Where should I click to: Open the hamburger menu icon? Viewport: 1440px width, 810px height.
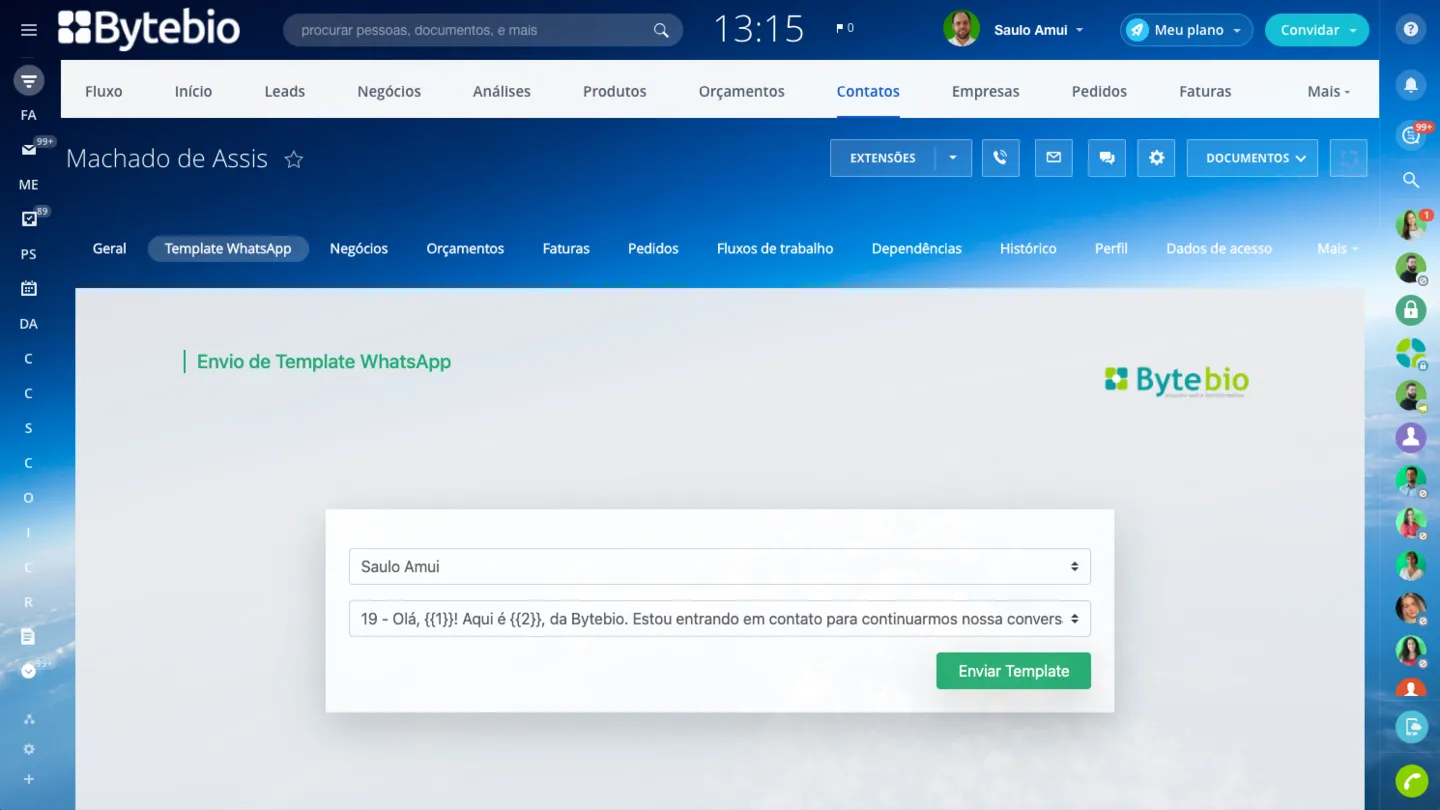click(29, 30)
